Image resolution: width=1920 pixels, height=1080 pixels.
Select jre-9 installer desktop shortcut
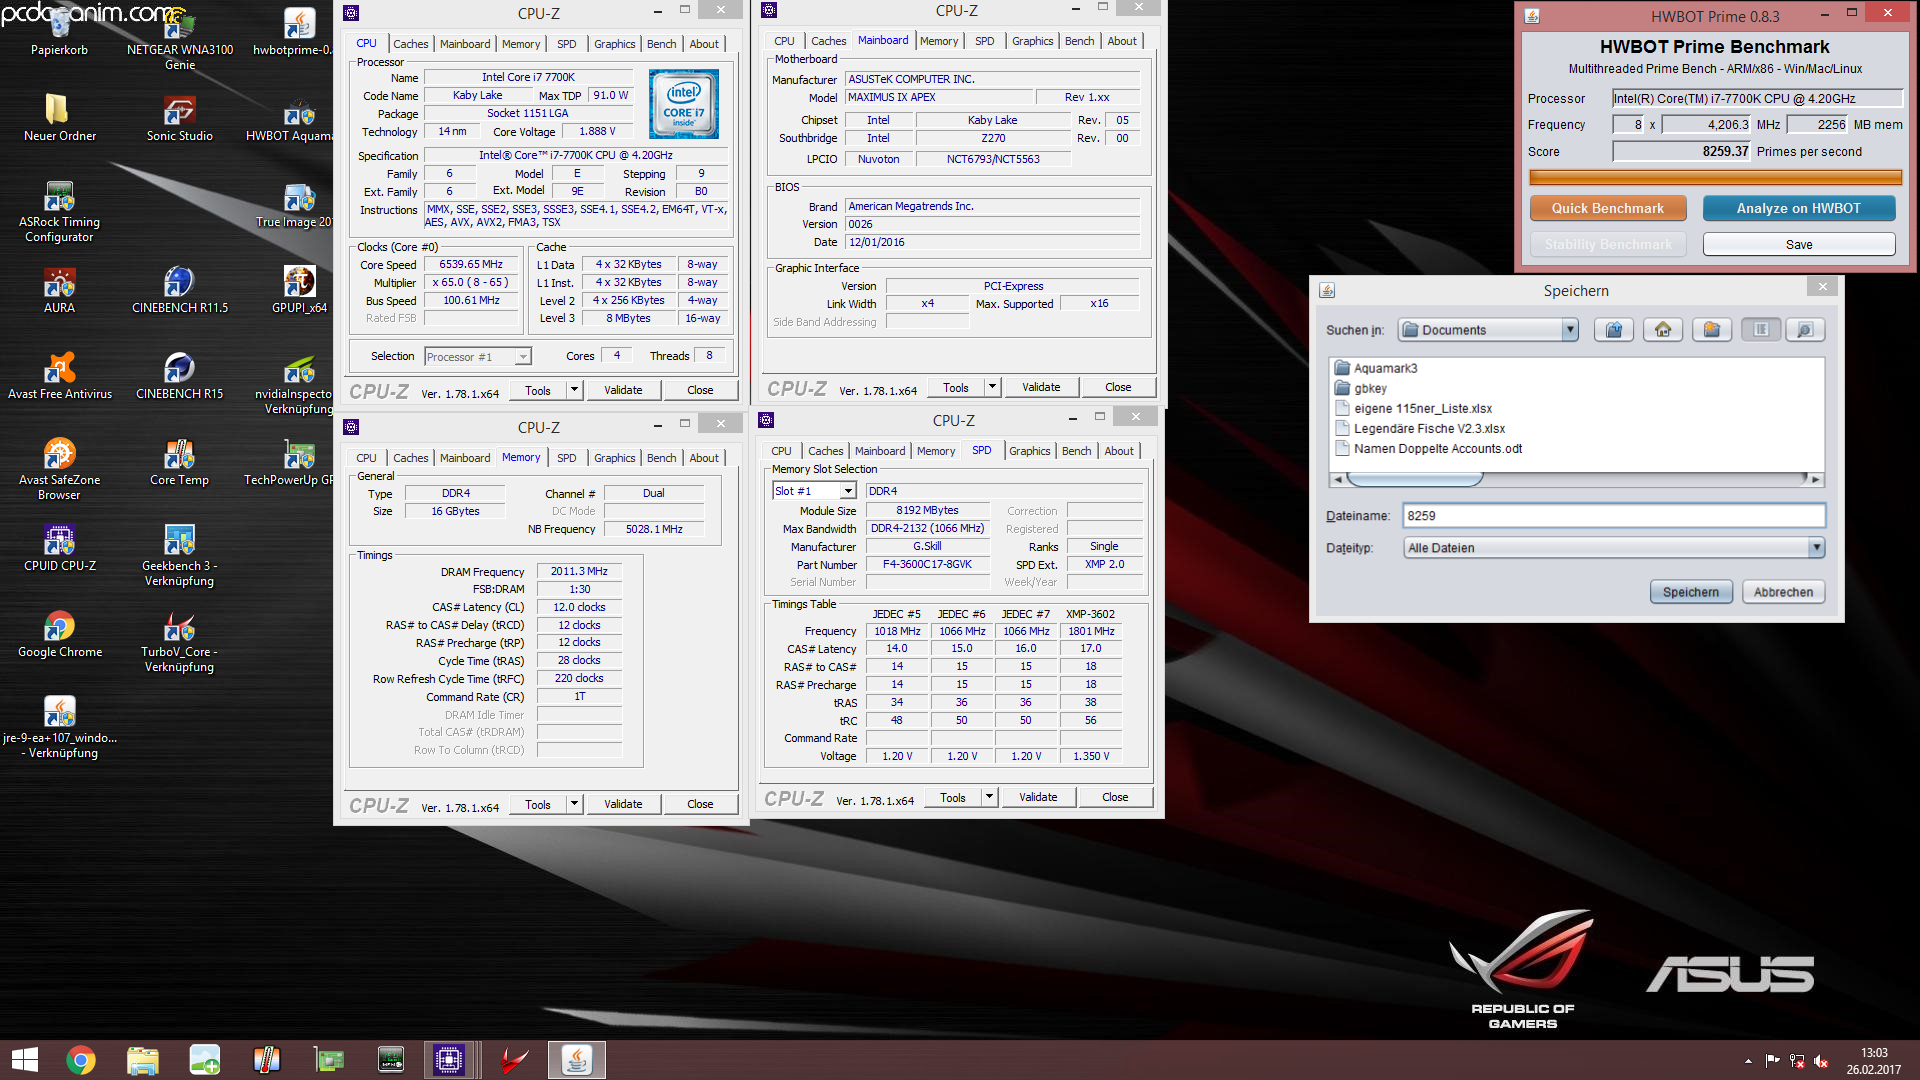59,726
